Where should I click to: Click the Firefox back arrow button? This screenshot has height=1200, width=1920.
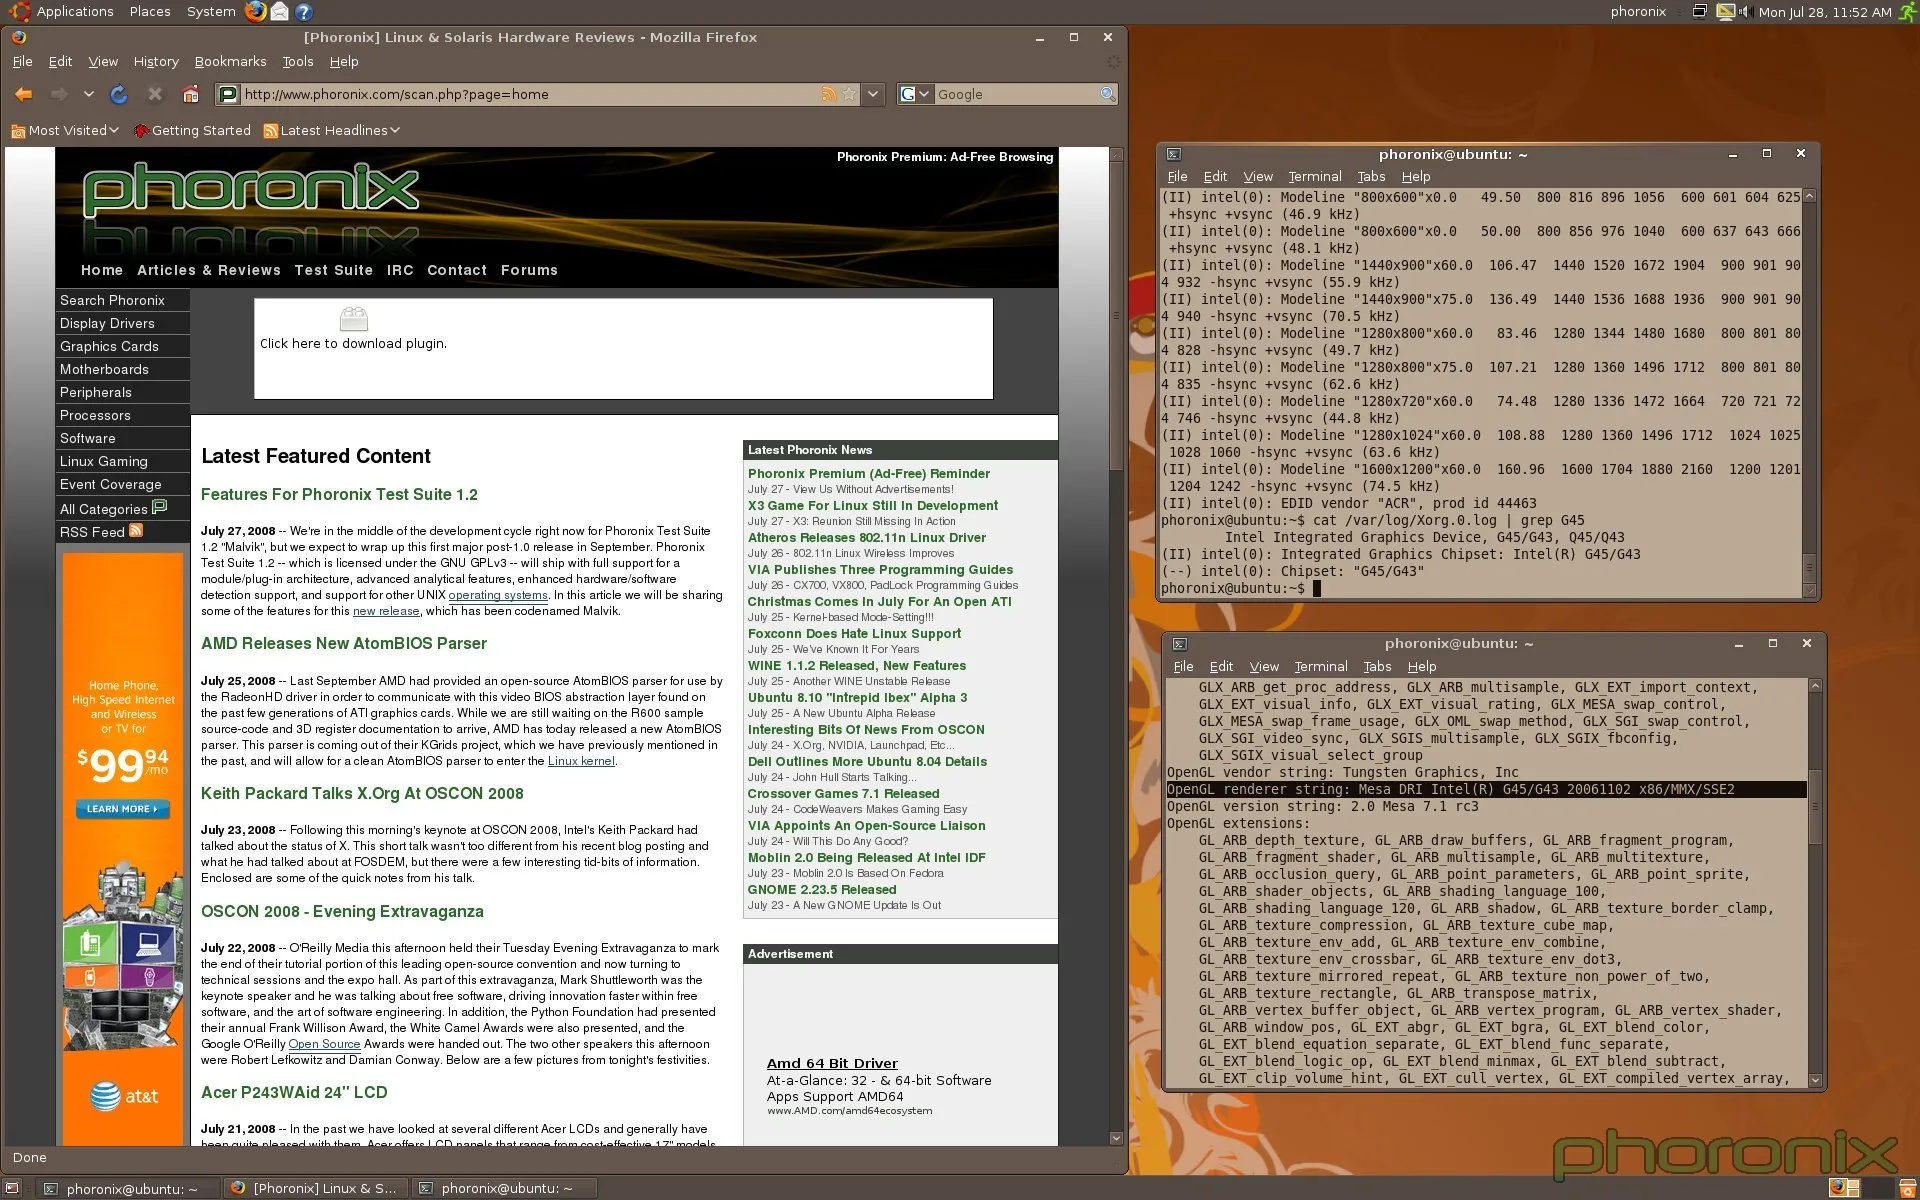[23, 94]
